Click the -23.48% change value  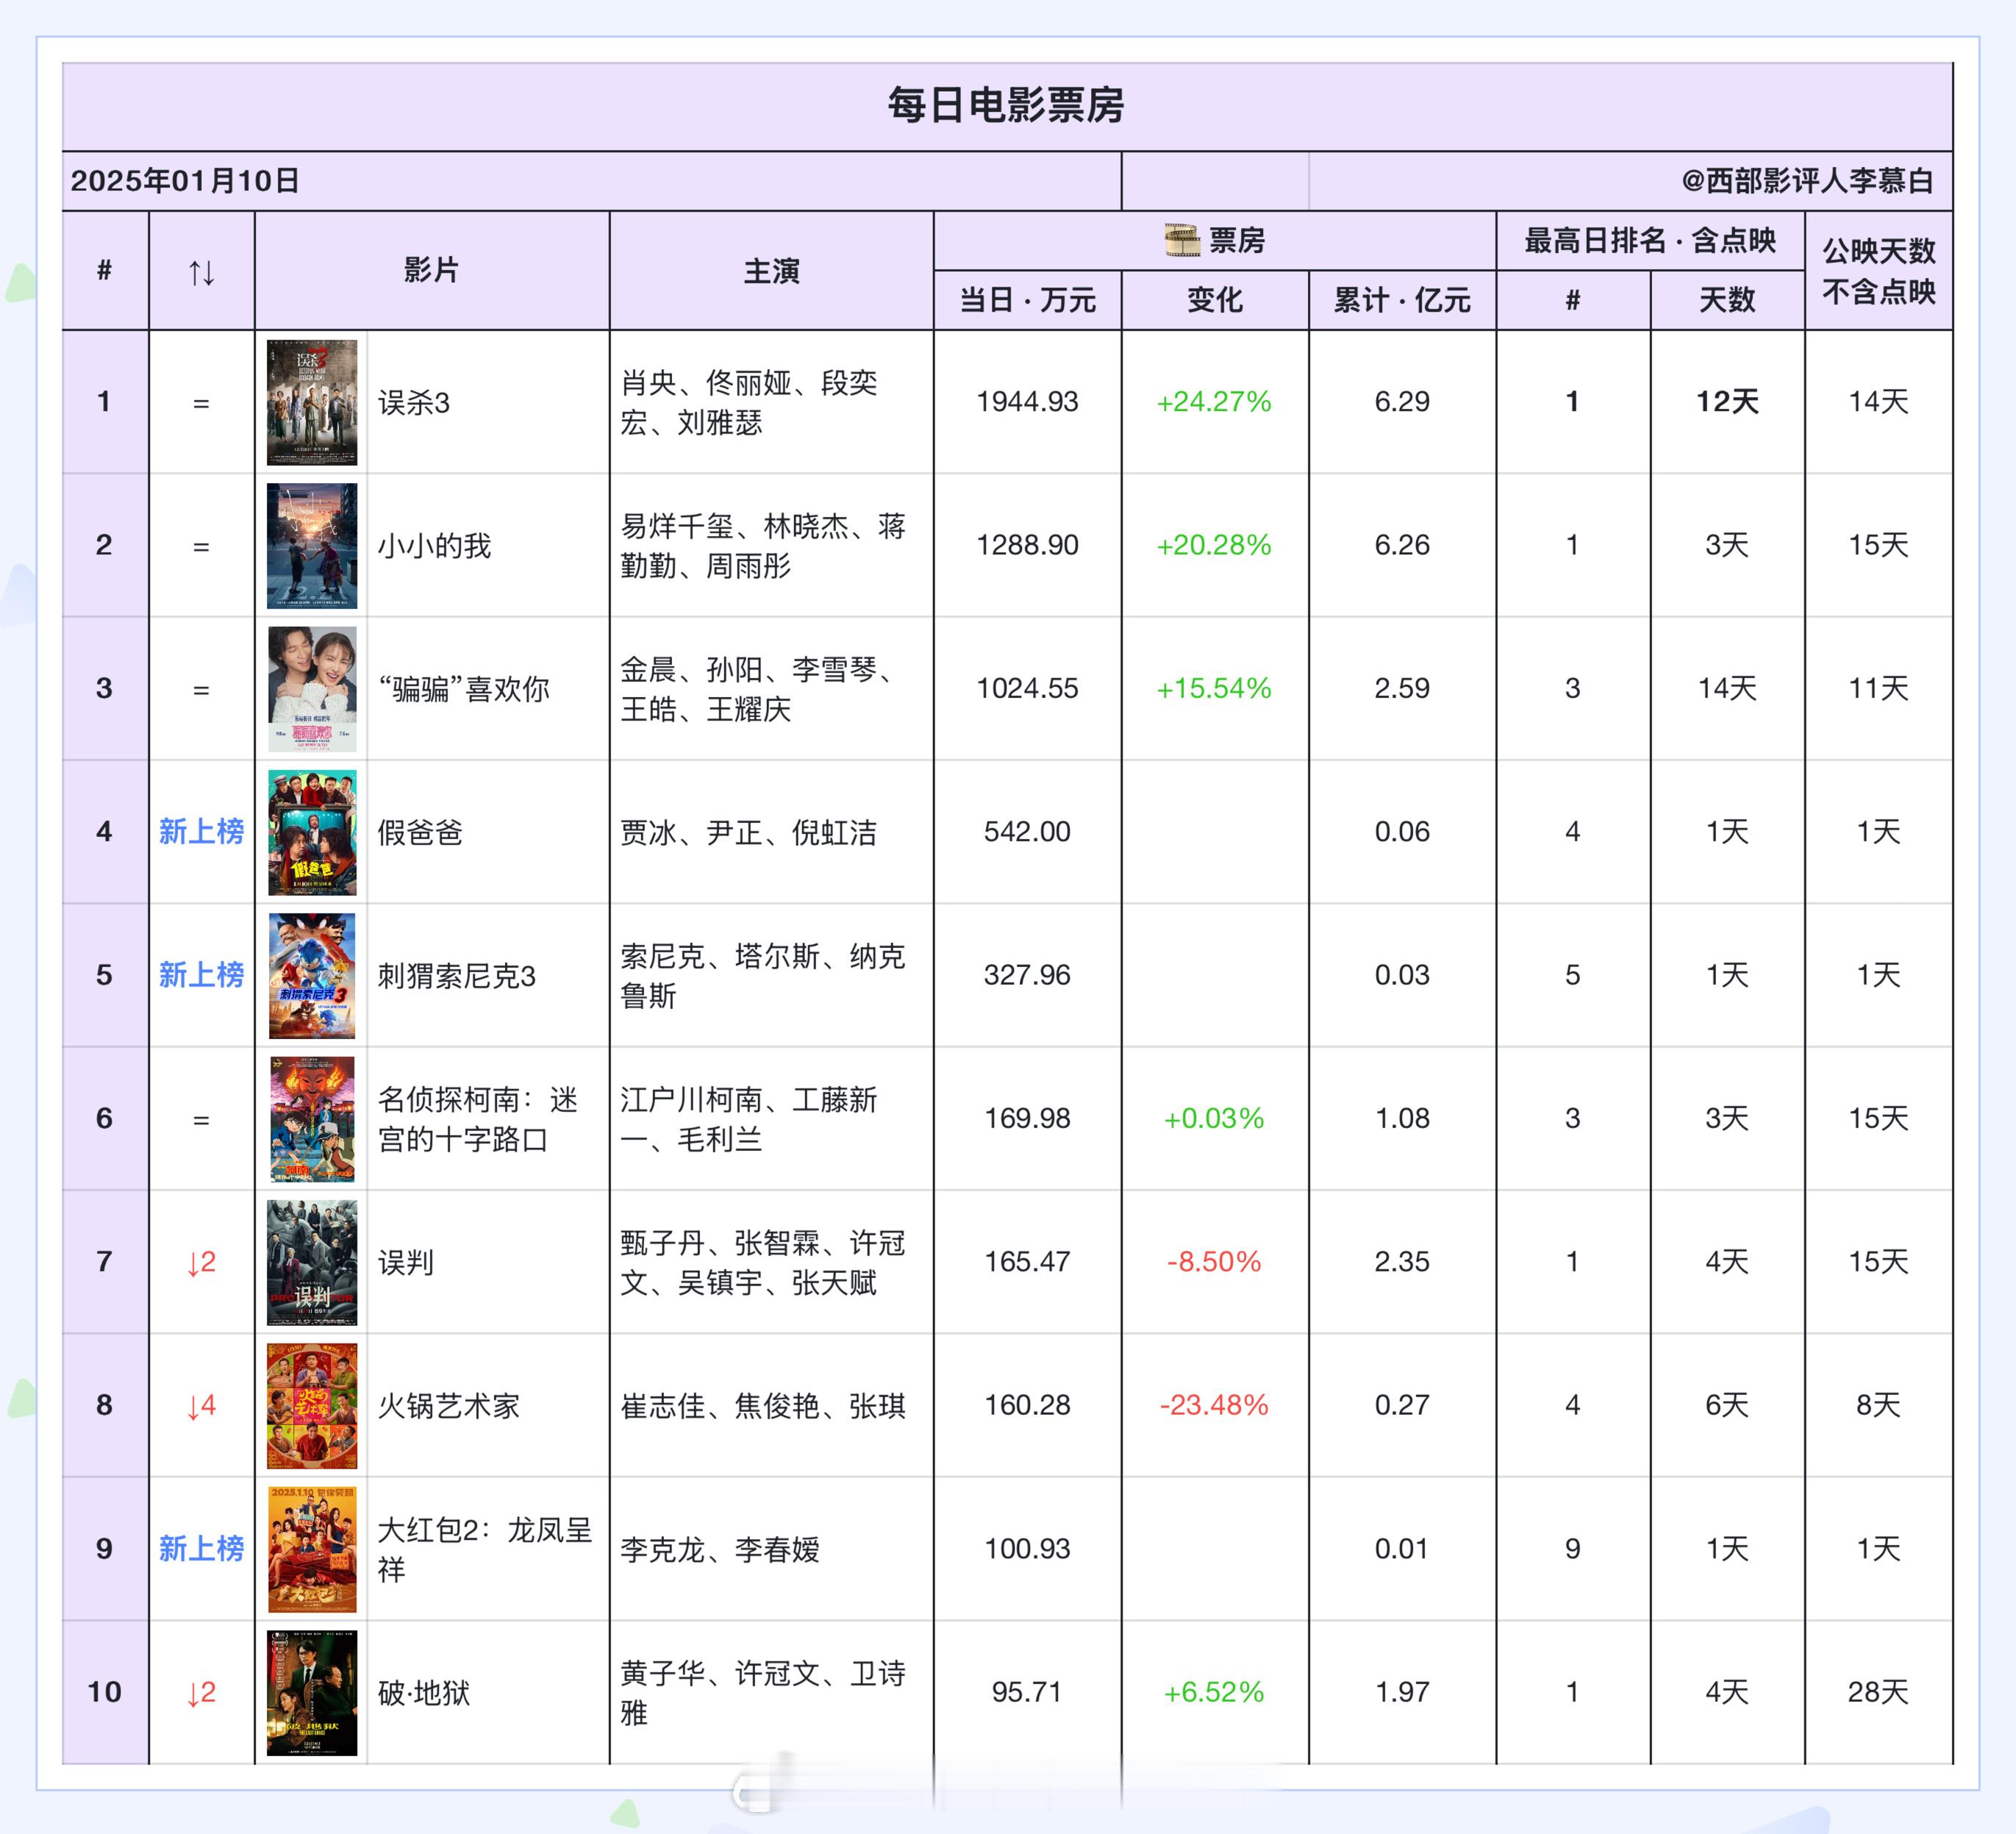[1214, 1405]
